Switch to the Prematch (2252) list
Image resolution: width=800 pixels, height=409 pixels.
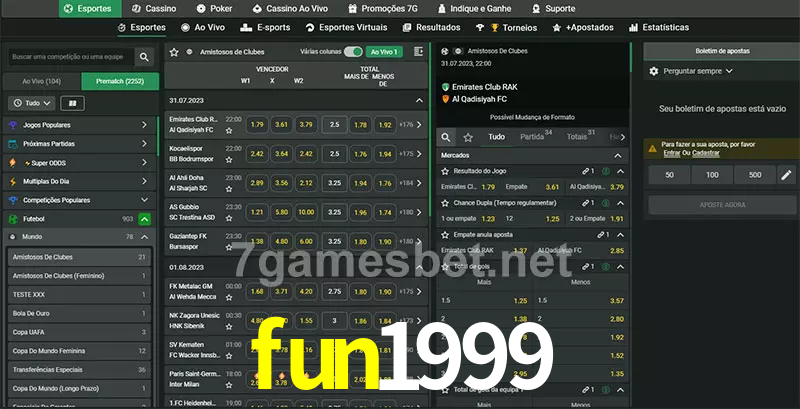coord(119,81)
